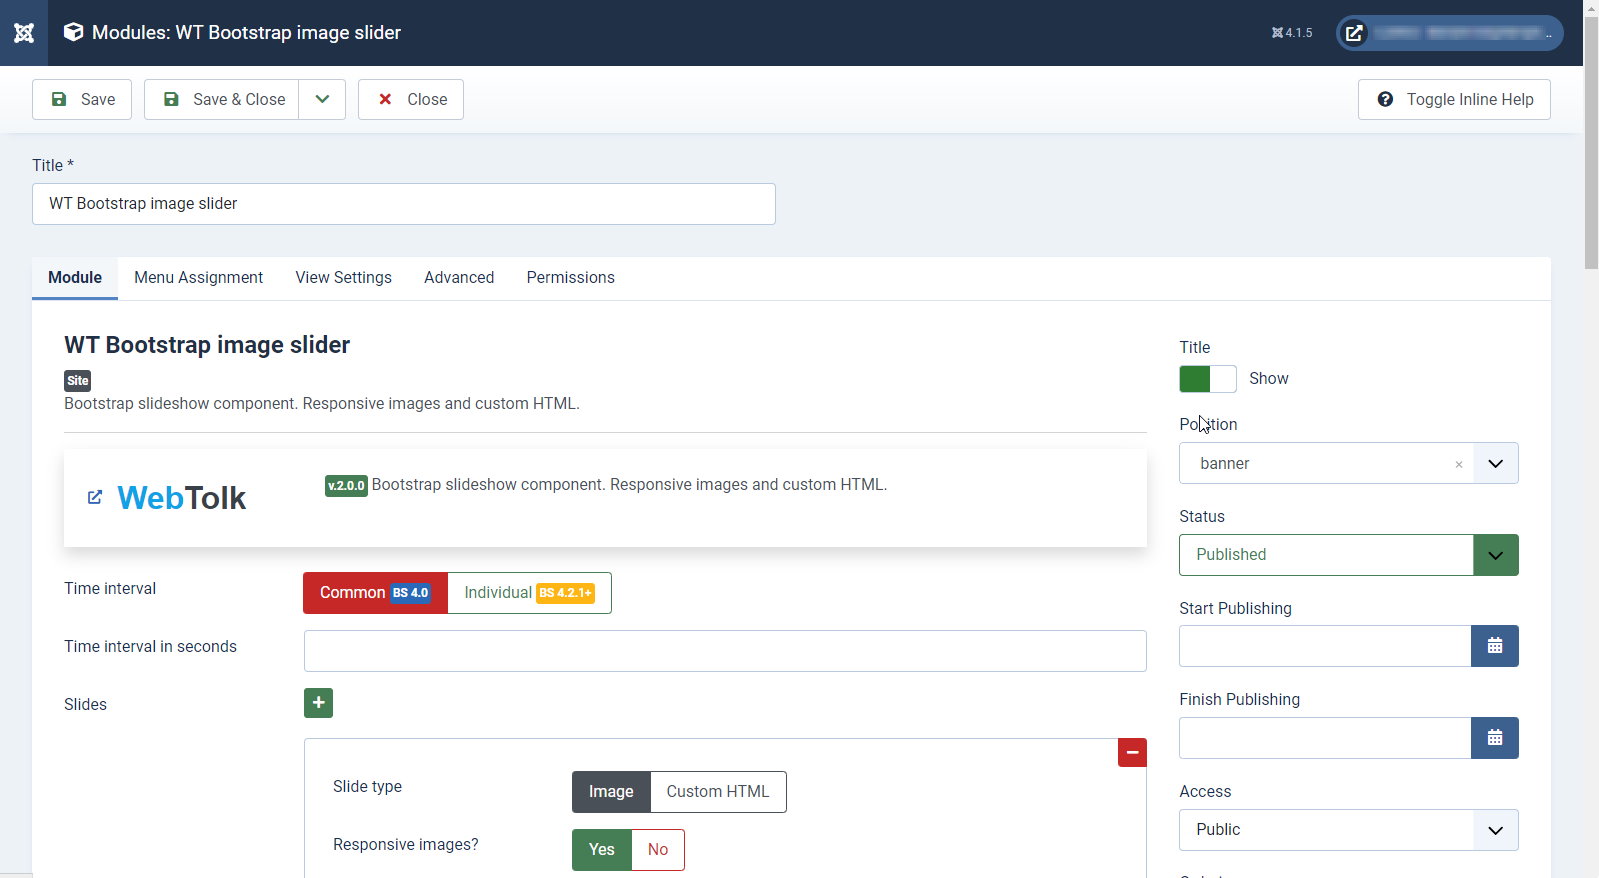Open the Joomla logo menu
The height and width of the screenshot is (878, 1599).
(x=24, y=33)
